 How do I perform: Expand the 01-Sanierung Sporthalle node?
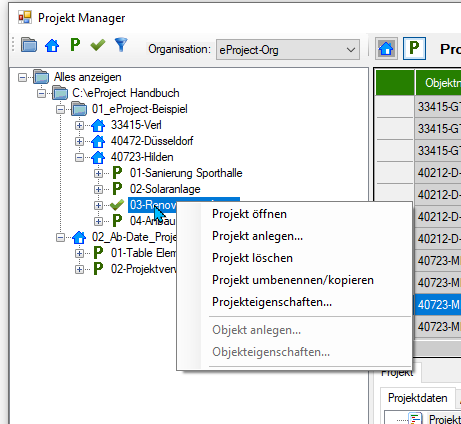[98, 174]
